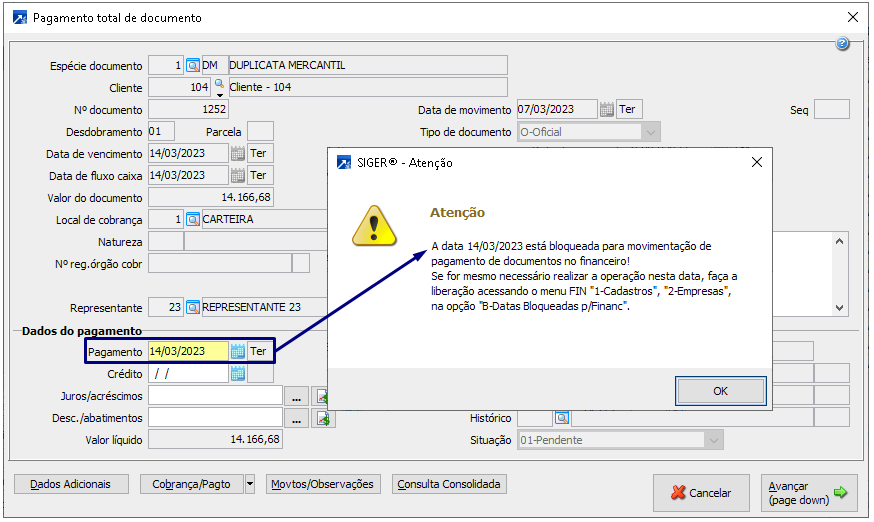Open calendar for Data de movimento
This screenshot has height=522, width=874.
[x=606, y=110]
